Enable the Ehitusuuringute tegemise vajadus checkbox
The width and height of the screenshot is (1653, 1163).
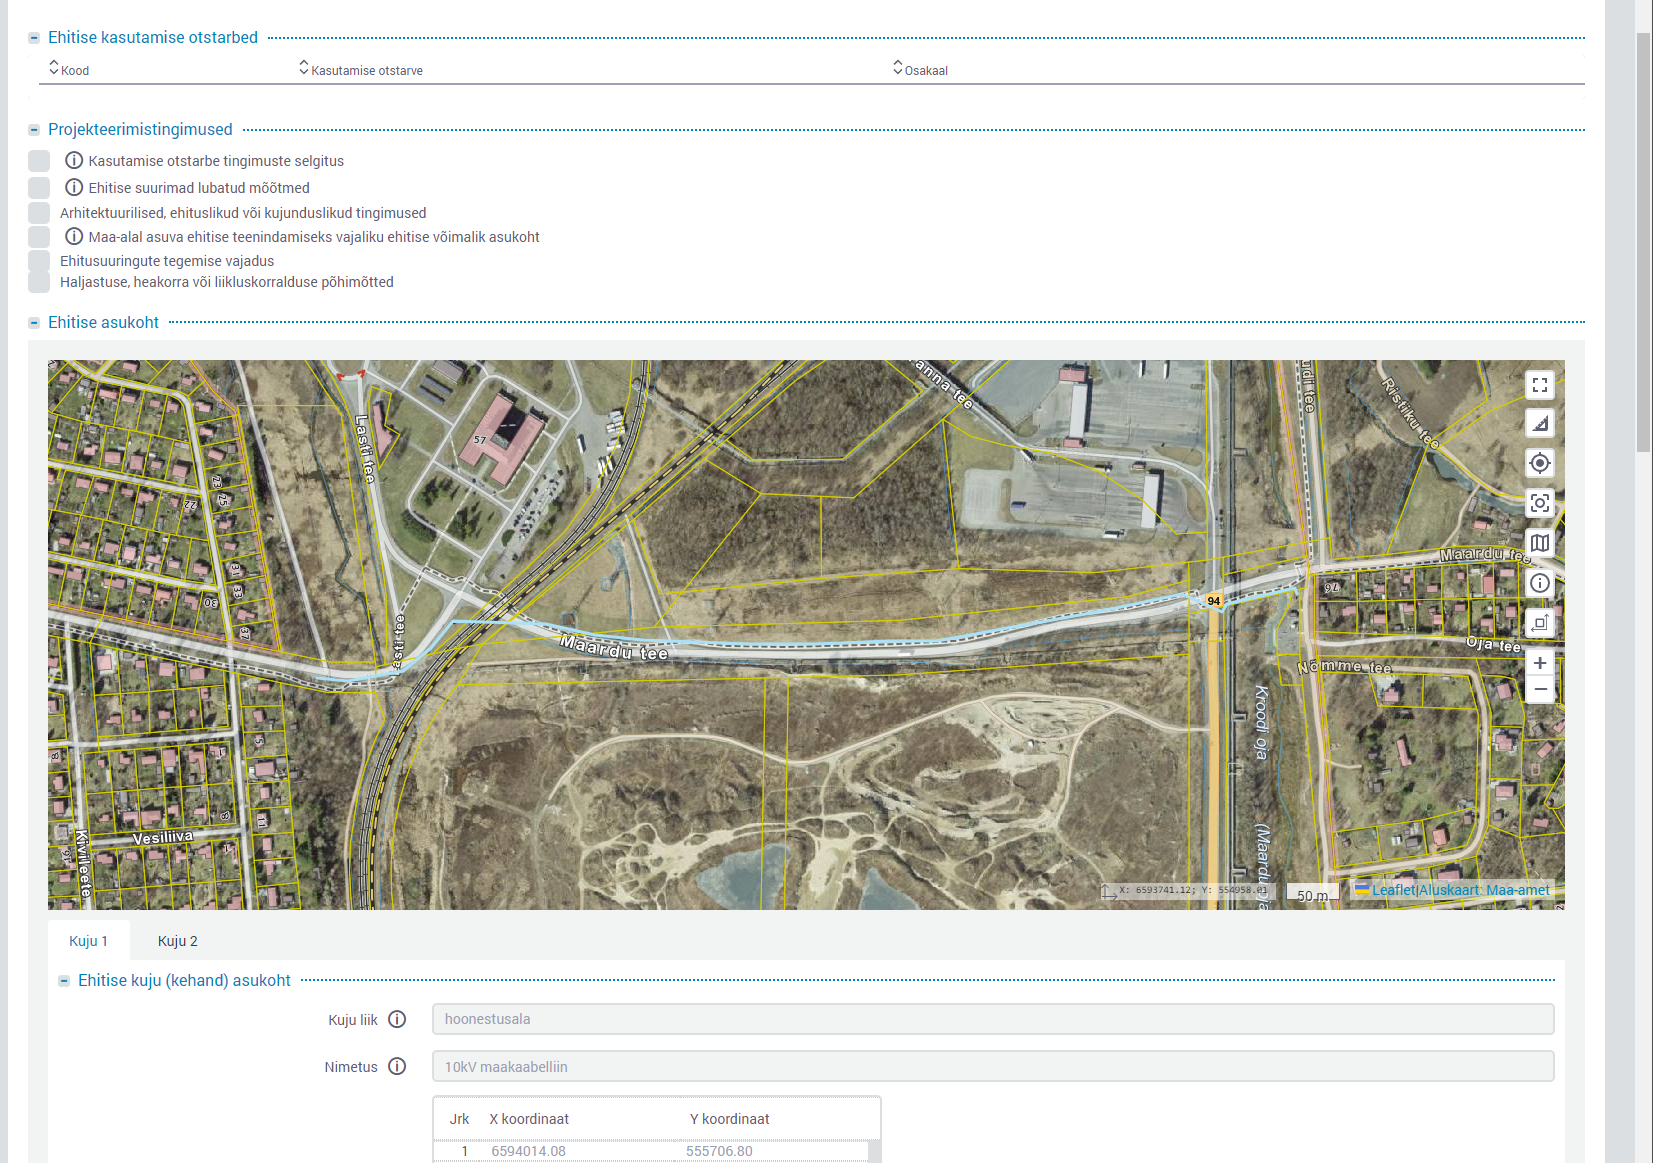pyautogui.click(x=39, y=261)
